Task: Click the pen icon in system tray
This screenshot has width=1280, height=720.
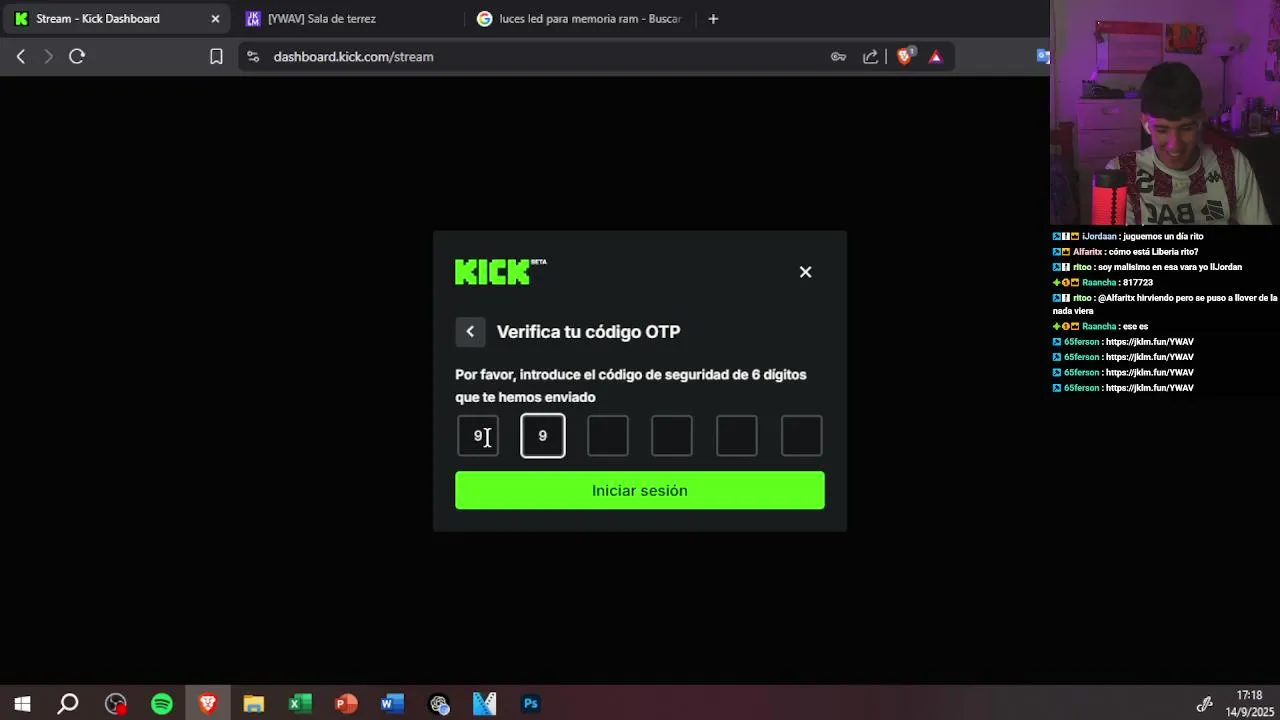Action: click(x=1205, y=704)
